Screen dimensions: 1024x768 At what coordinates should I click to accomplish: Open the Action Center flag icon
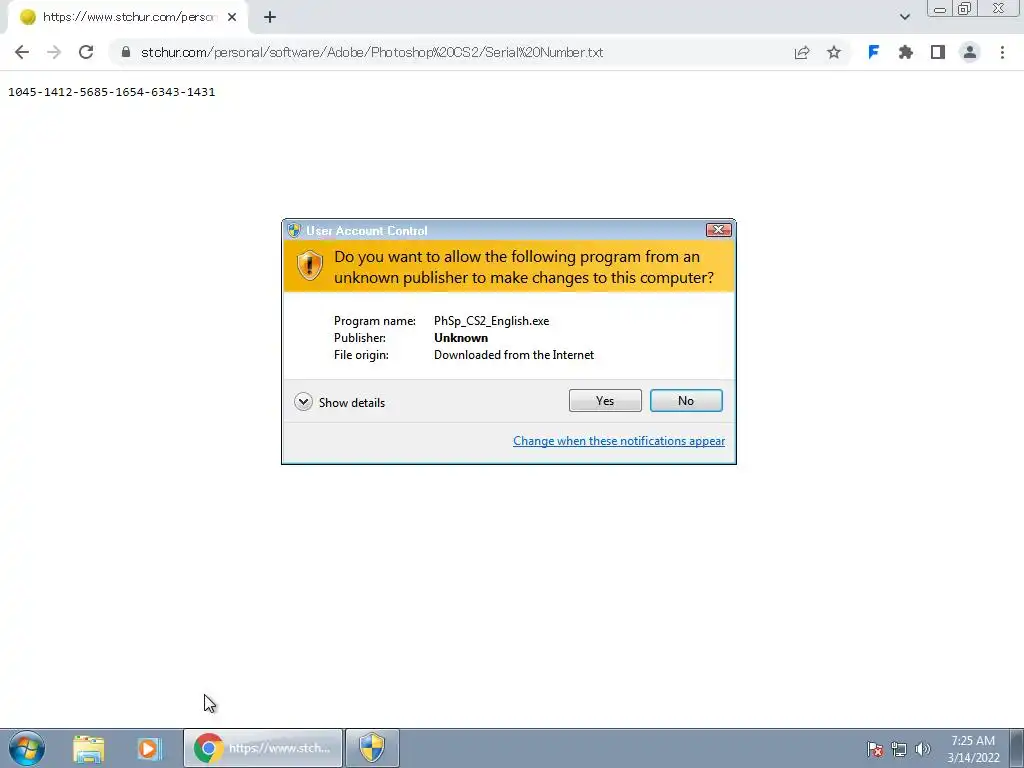(875, 749)
